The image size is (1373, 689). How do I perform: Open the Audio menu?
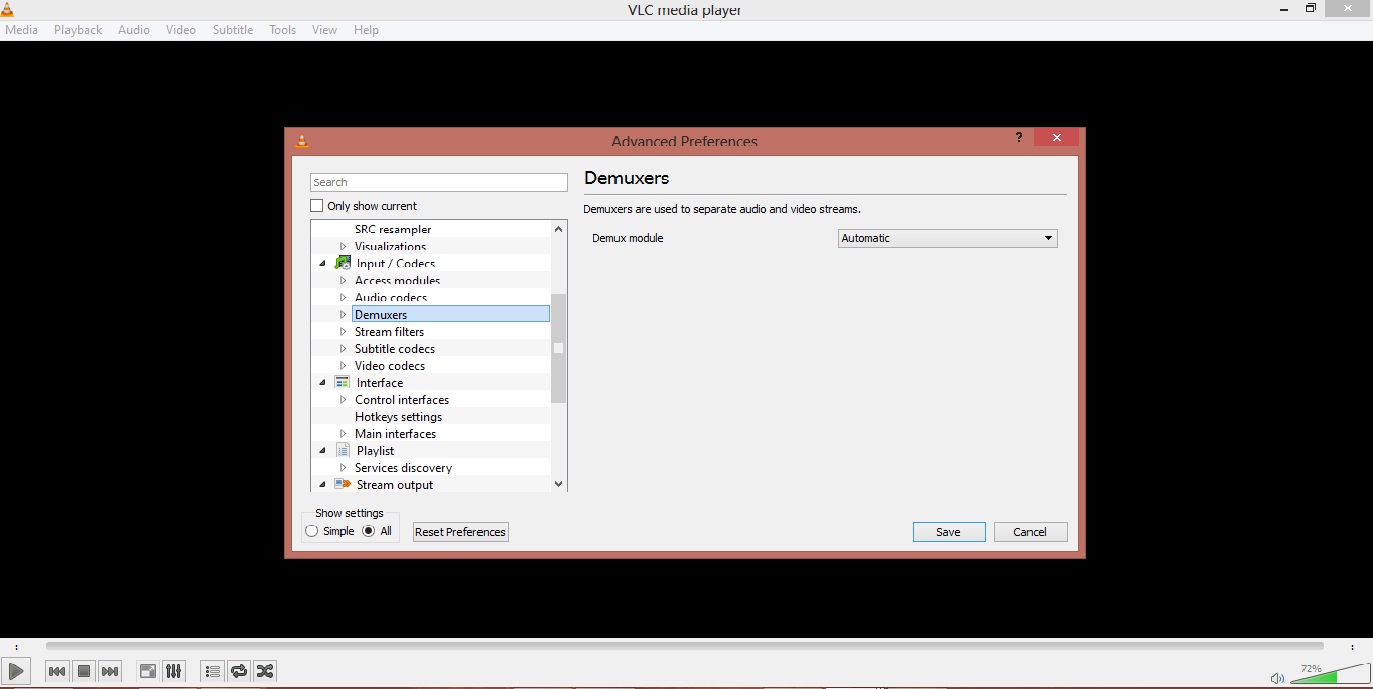point(134,30)
